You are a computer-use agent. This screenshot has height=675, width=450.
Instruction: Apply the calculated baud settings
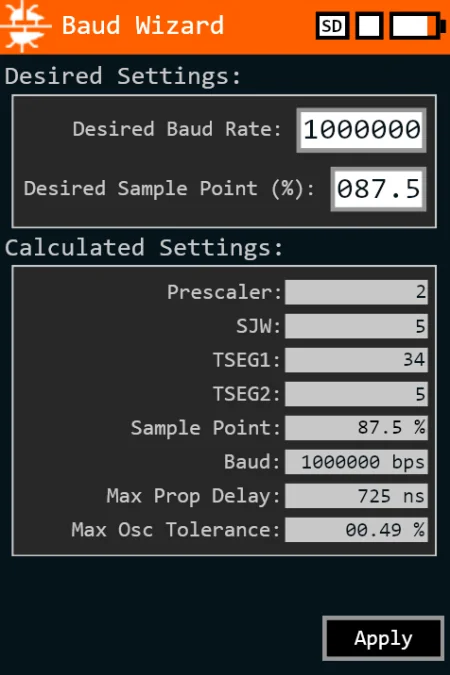(383, 638)
